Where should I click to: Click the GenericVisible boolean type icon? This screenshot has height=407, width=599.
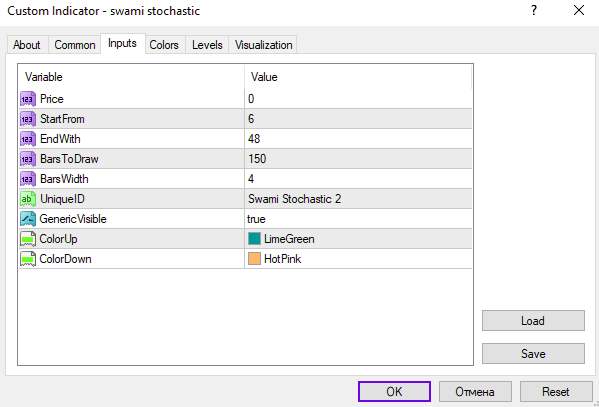28,219
